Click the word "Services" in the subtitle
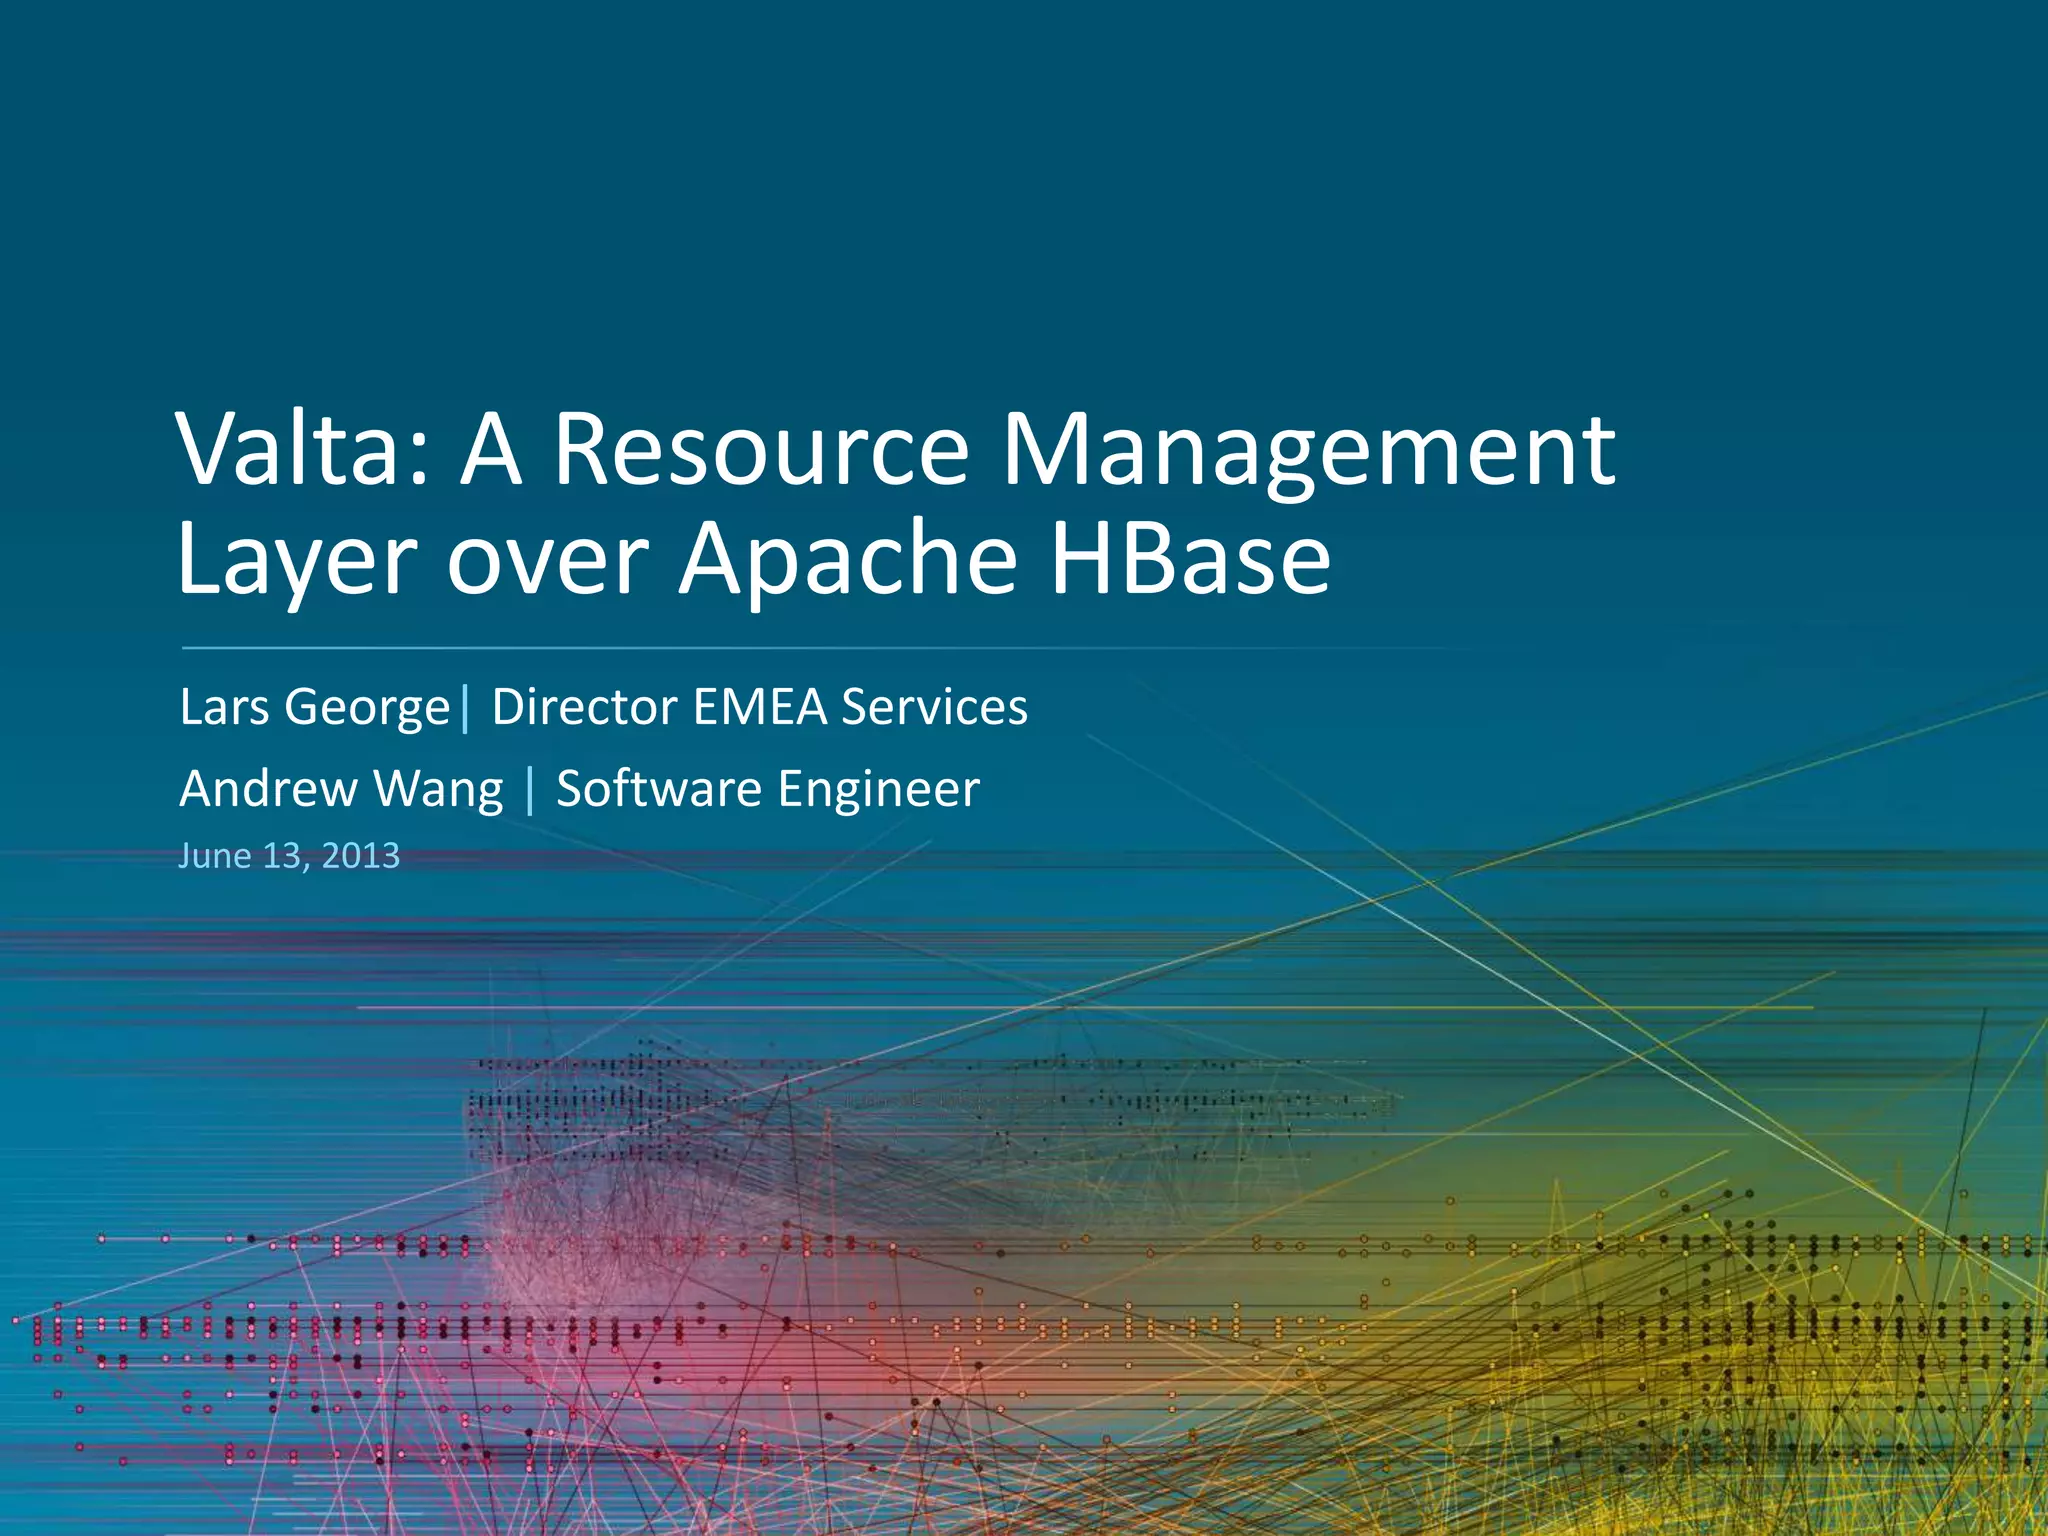 [x=934, y=707]
